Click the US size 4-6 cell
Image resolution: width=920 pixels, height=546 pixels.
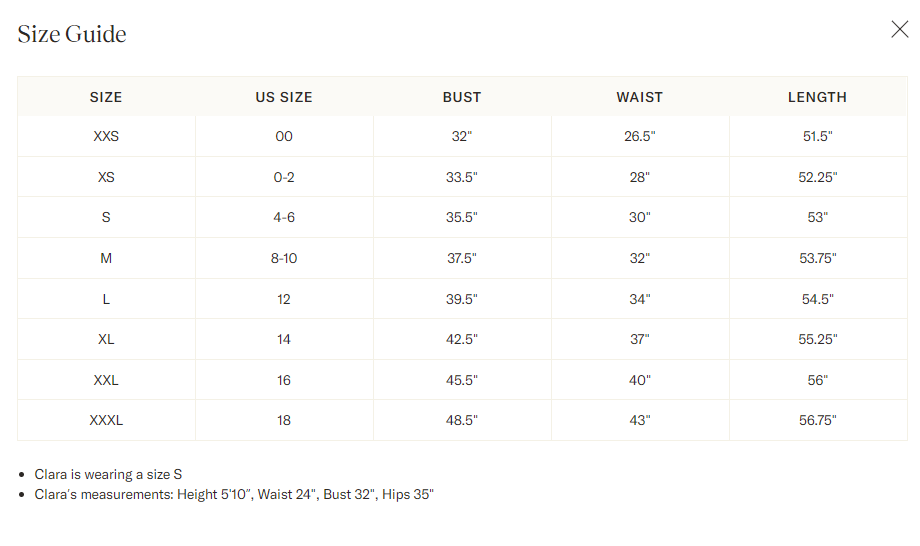click(x=284, y=217)
